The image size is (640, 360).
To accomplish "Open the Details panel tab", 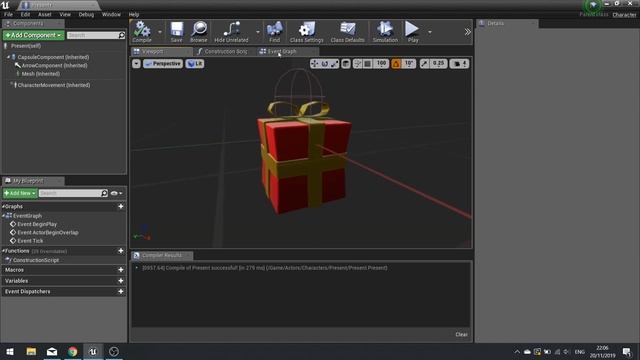I will tap(507, 24).
